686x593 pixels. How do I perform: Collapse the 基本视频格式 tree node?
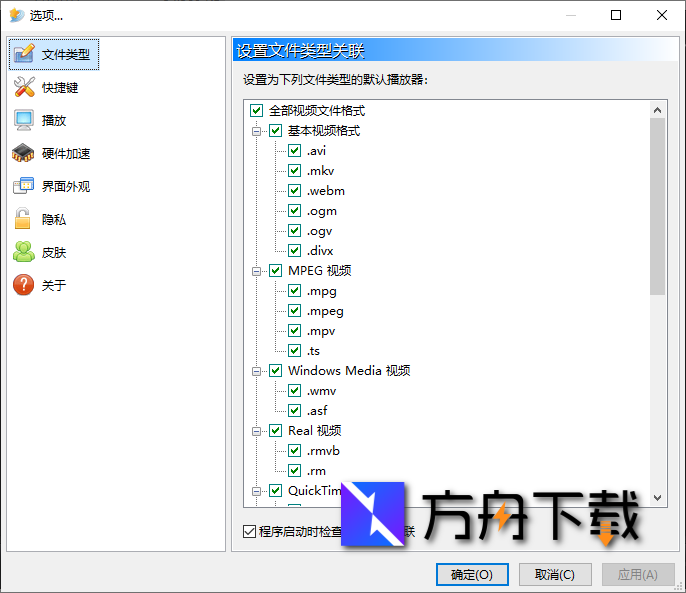coord(256,131)
